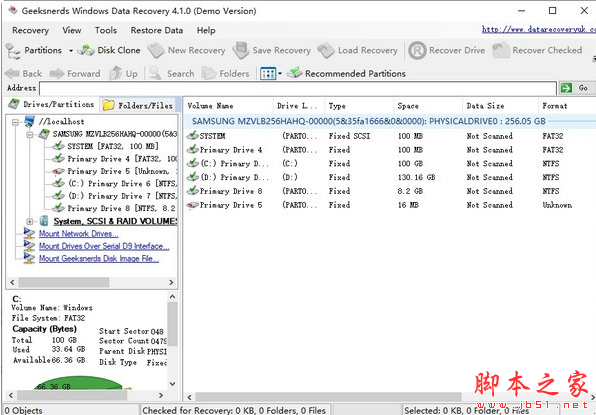Click the Mount Network Drives link

79,234
